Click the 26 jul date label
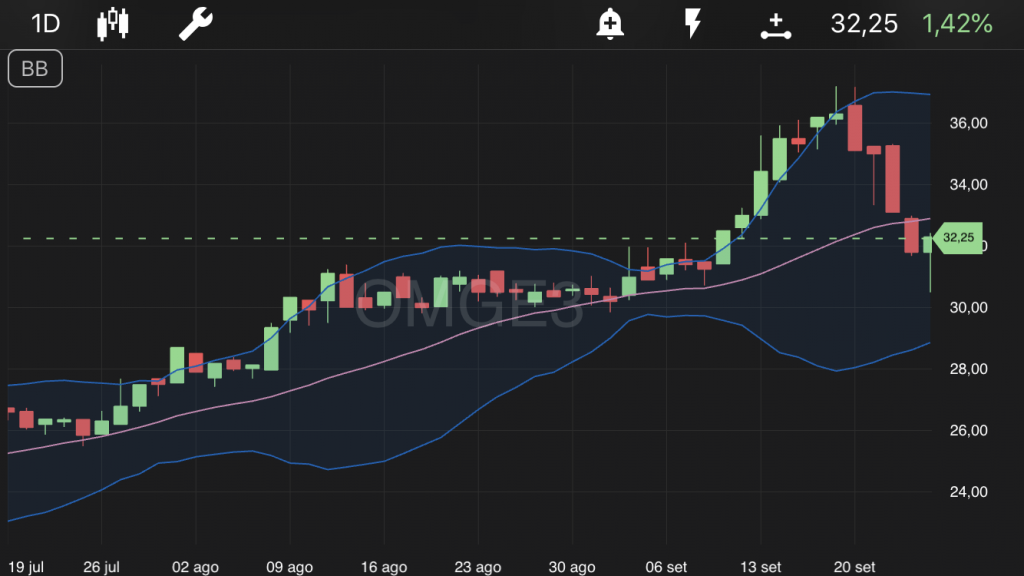 101,567
